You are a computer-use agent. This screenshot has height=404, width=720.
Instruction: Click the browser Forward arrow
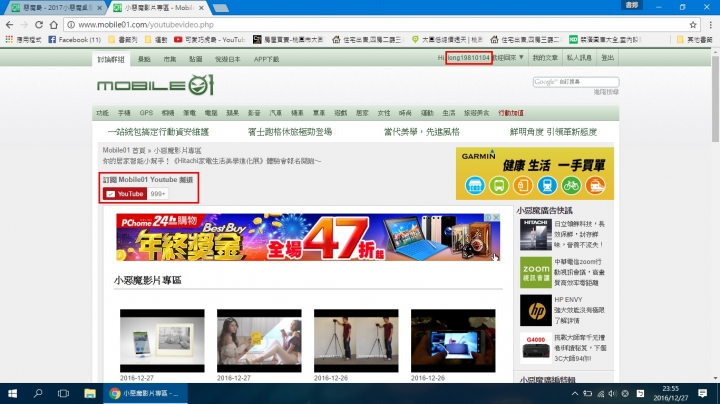click(24, 25)
